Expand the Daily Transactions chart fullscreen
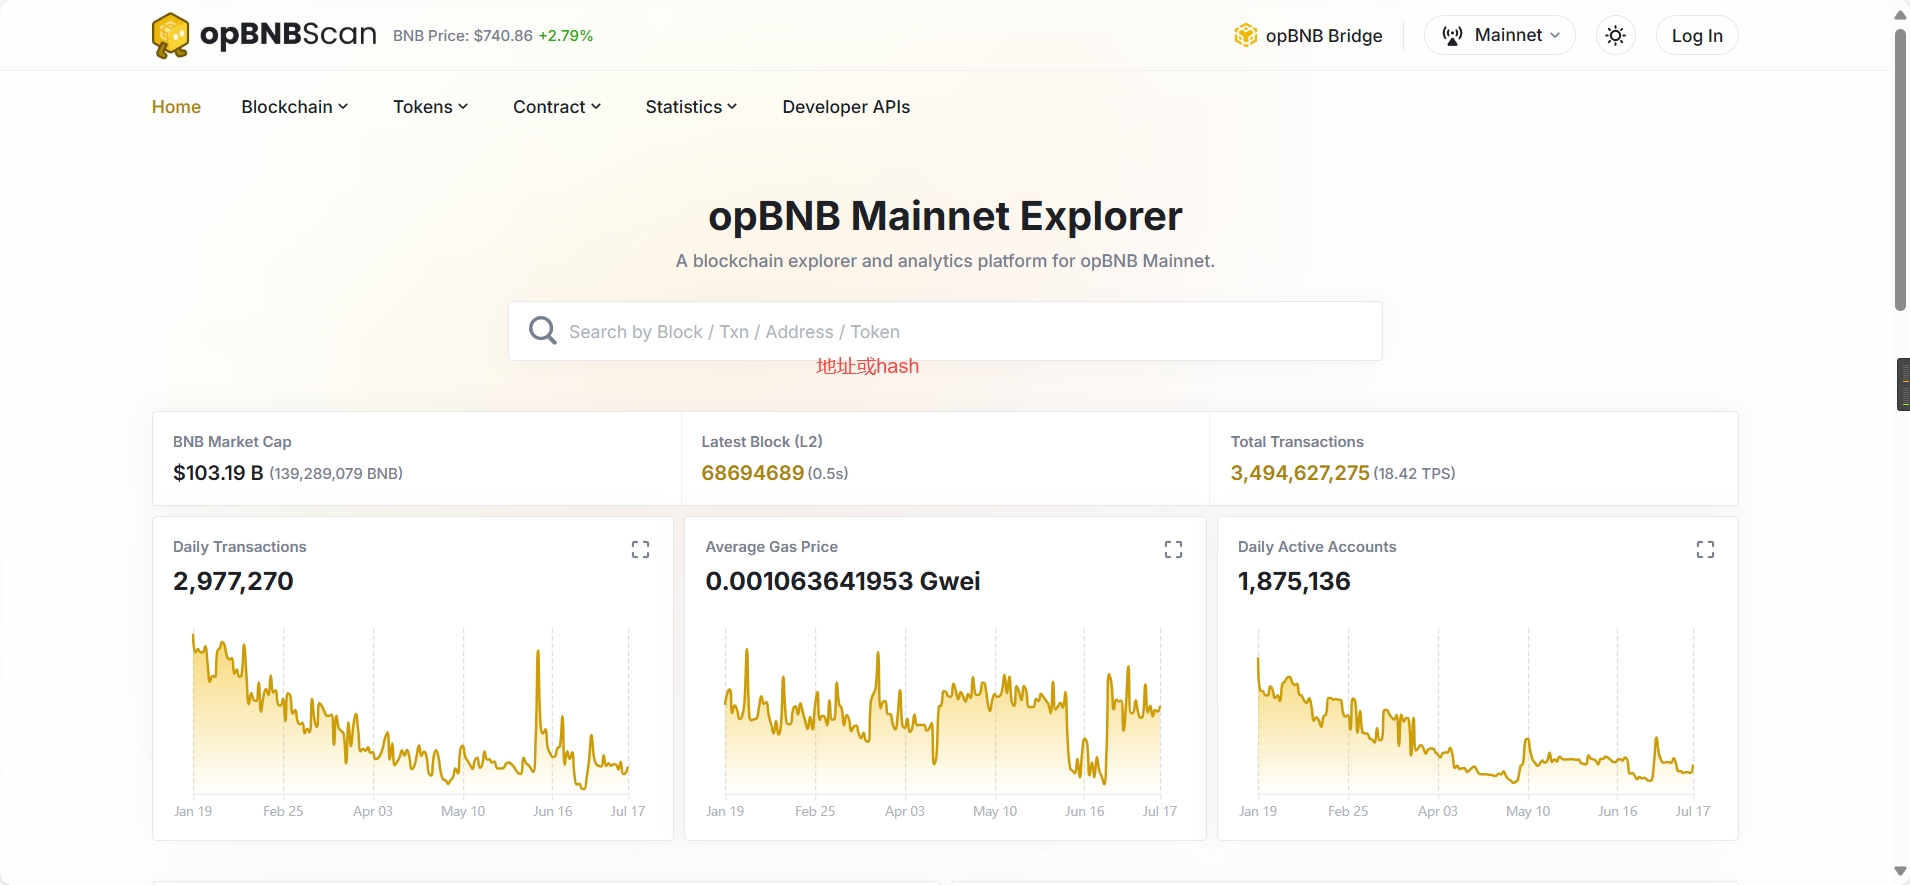The image size is (1910, 885). pos(640,549)
